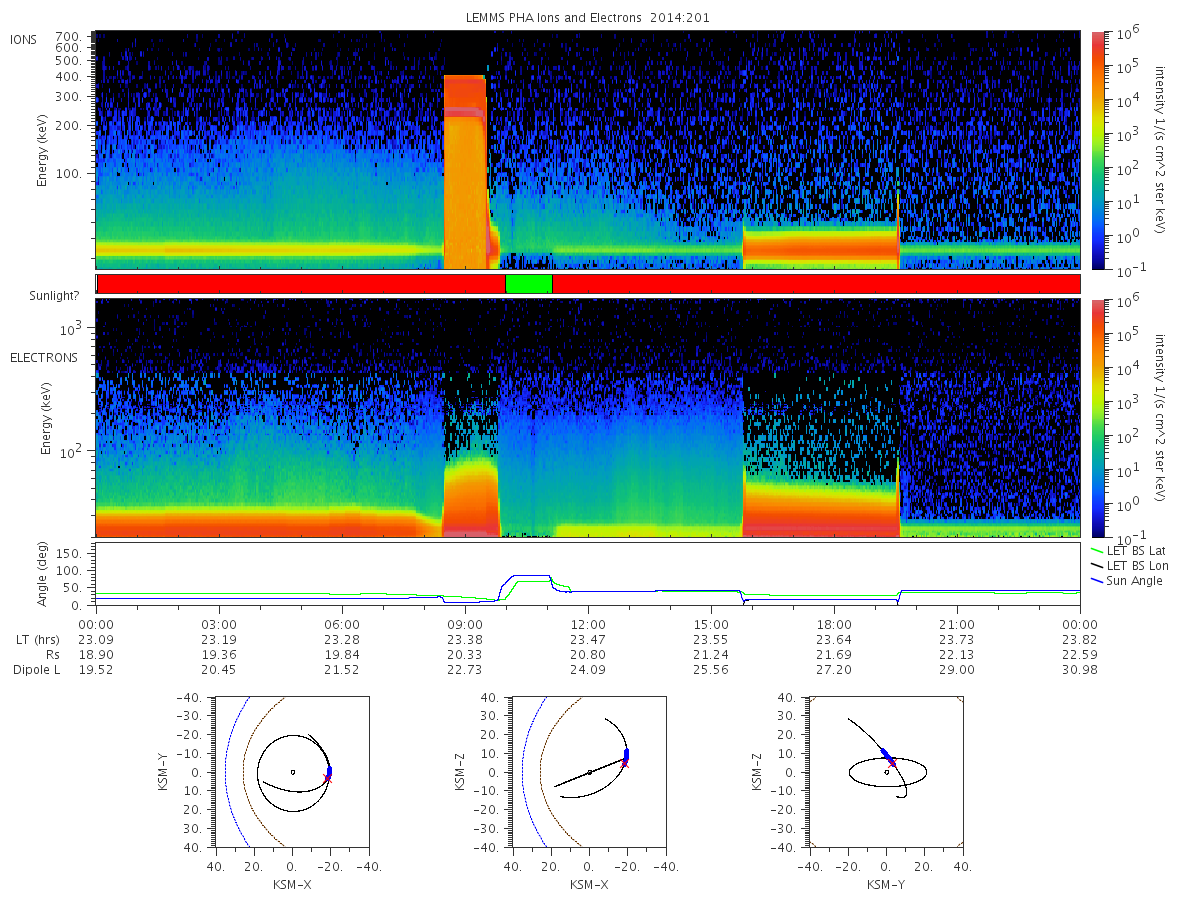Click the Rs value 18.90
The width and height of the screenshot is (1200, 900).
coord(96,655)
